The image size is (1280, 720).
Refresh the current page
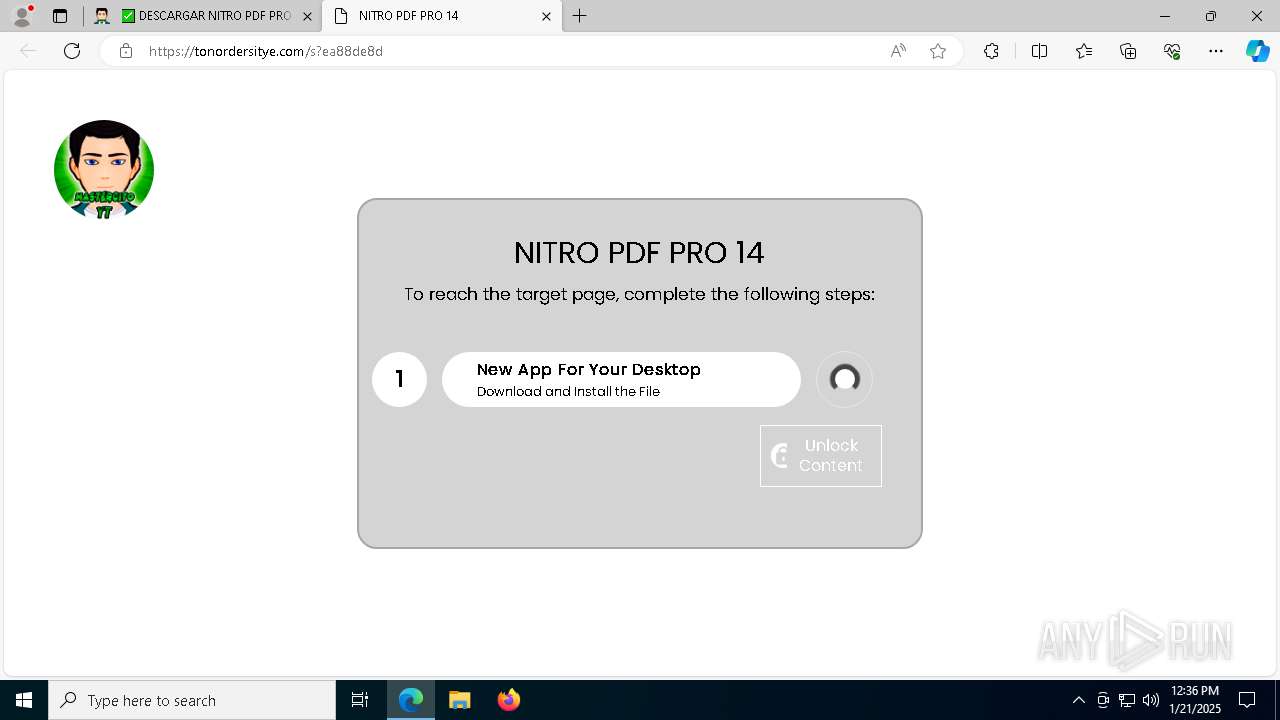pos(72,51)
